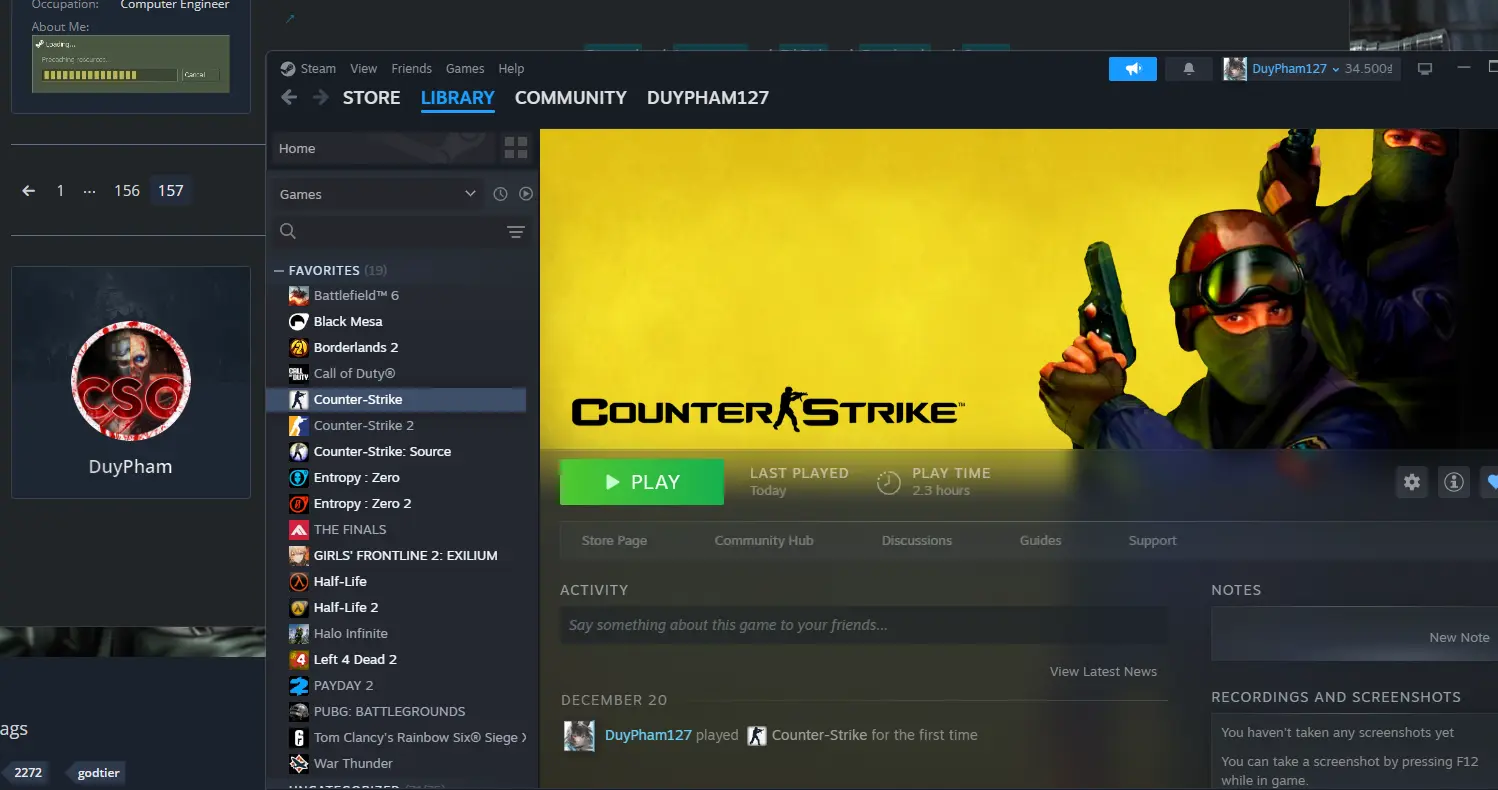The height and width of the screenshot is (790, 1498).
Task: Click the godtier tag in background window
Action: (97, 772)
